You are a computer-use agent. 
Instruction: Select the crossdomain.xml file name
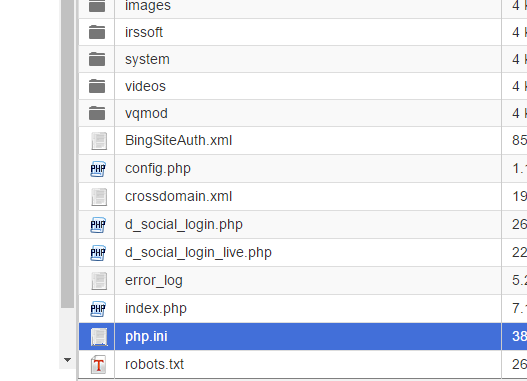coord(178,196)
